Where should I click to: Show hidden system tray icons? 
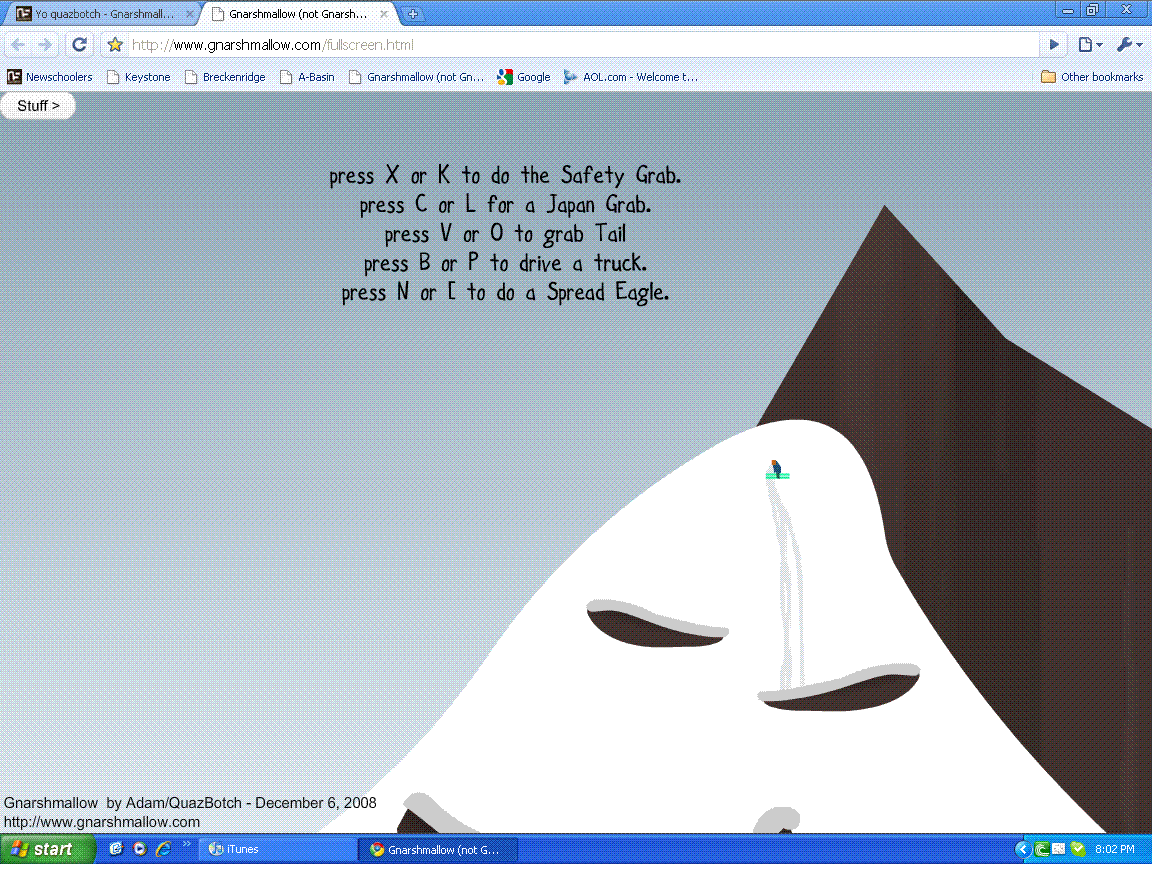click(1021, 849)
